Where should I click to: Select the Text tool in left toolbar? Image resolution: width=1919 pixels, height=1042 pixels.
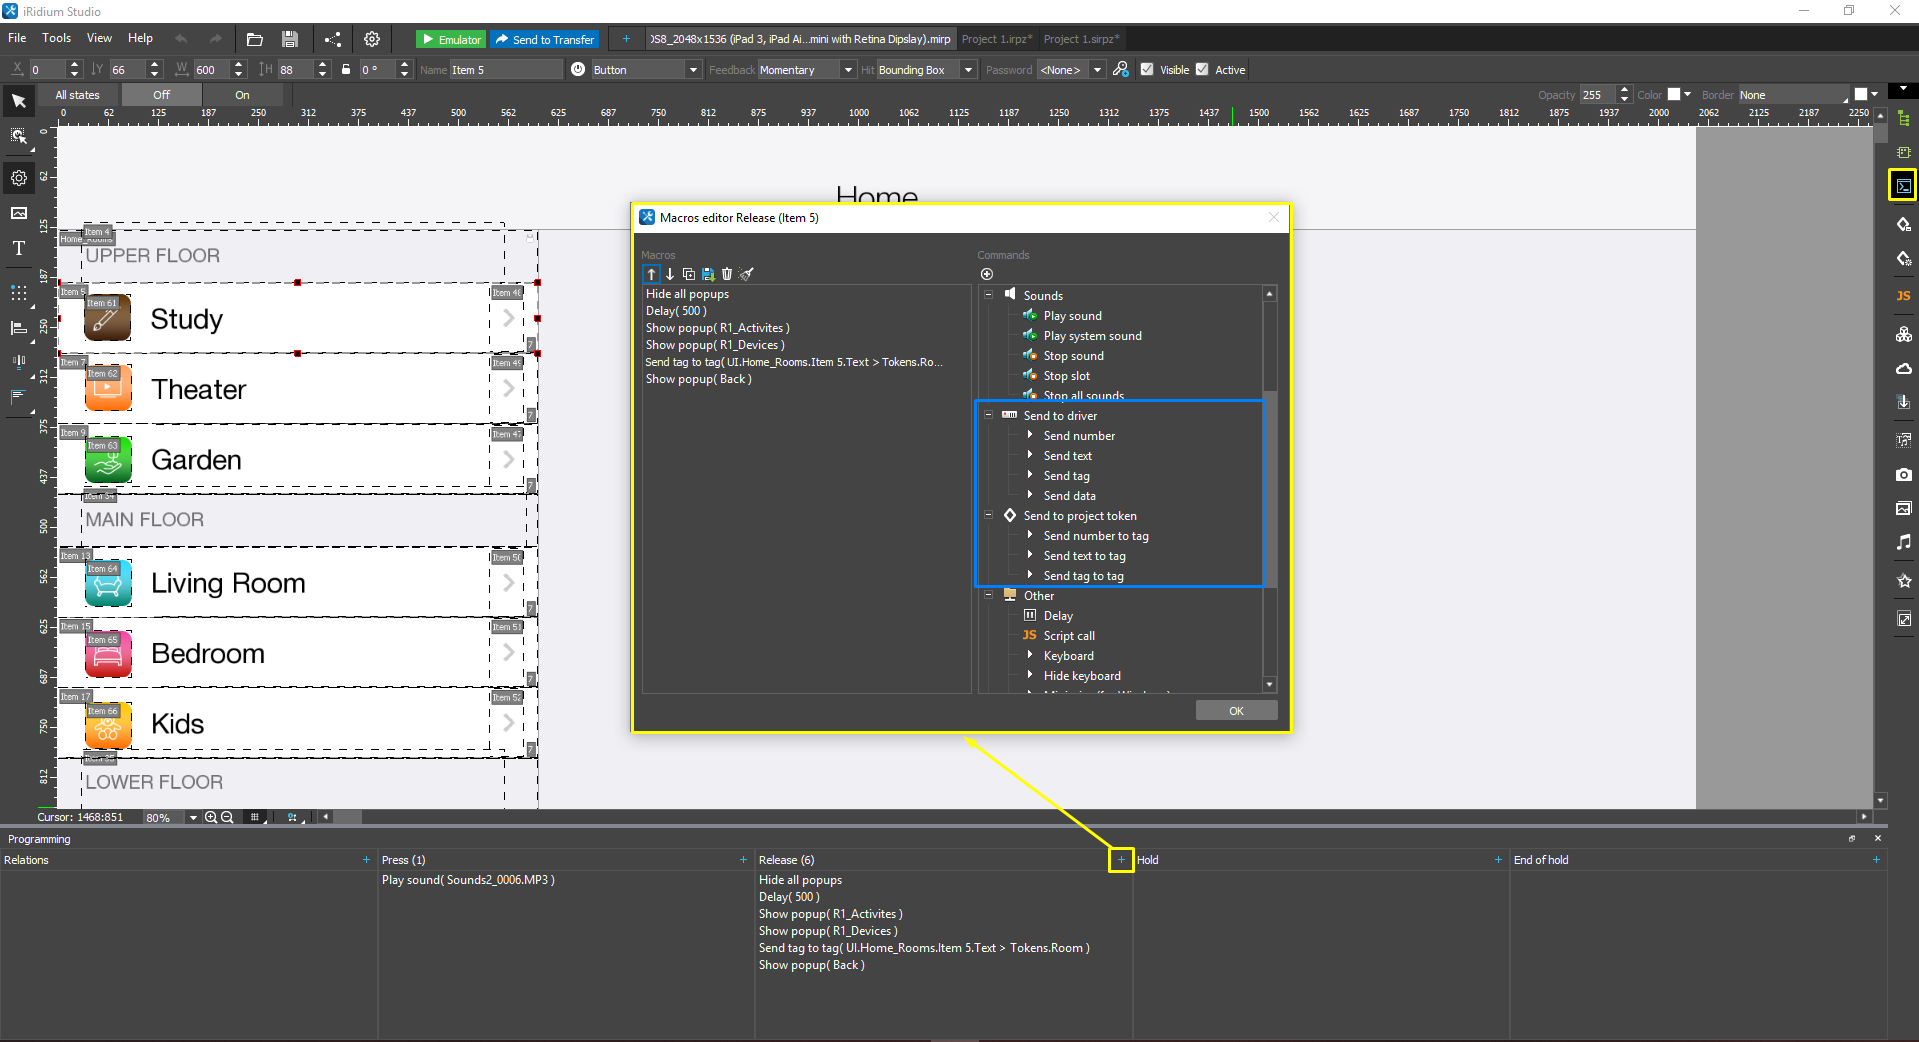pyautogui.click(x=18, y=249)
